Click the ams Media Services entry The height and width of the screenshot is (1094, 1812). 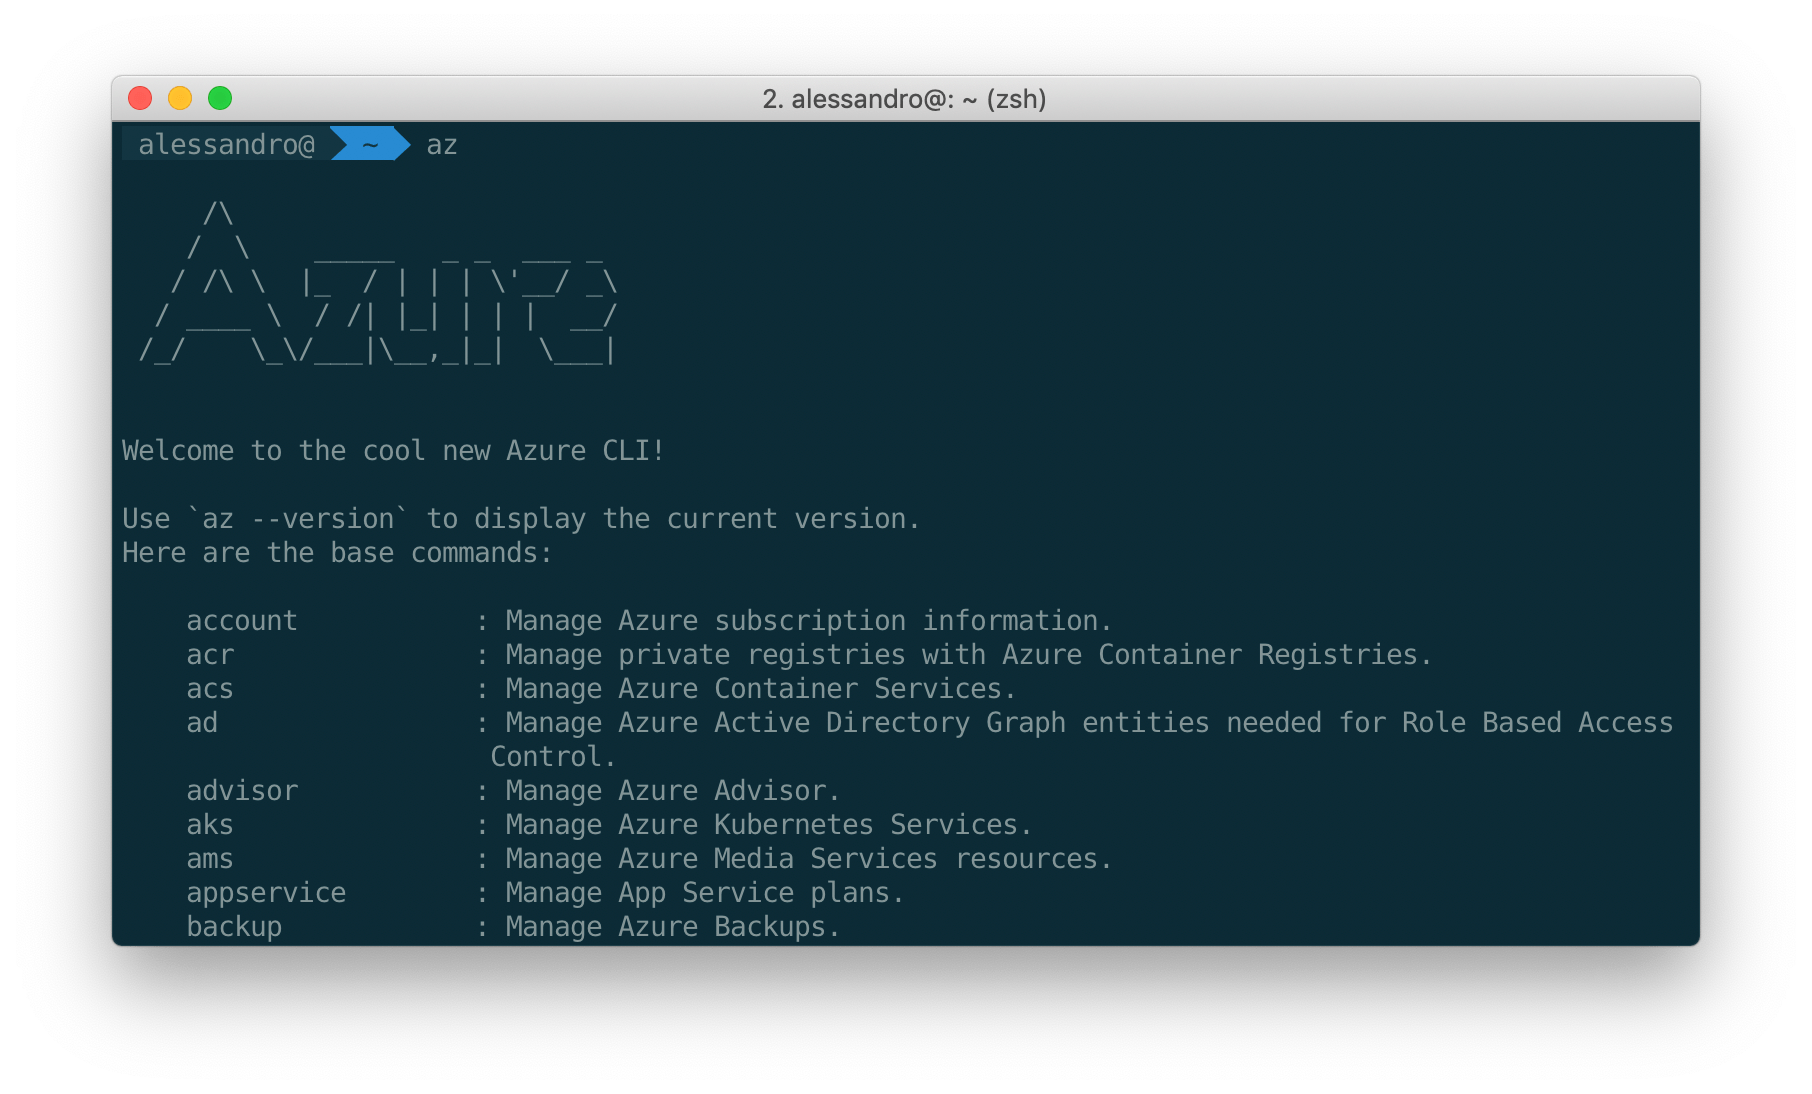pyautogui.click(x=209, y=858)
